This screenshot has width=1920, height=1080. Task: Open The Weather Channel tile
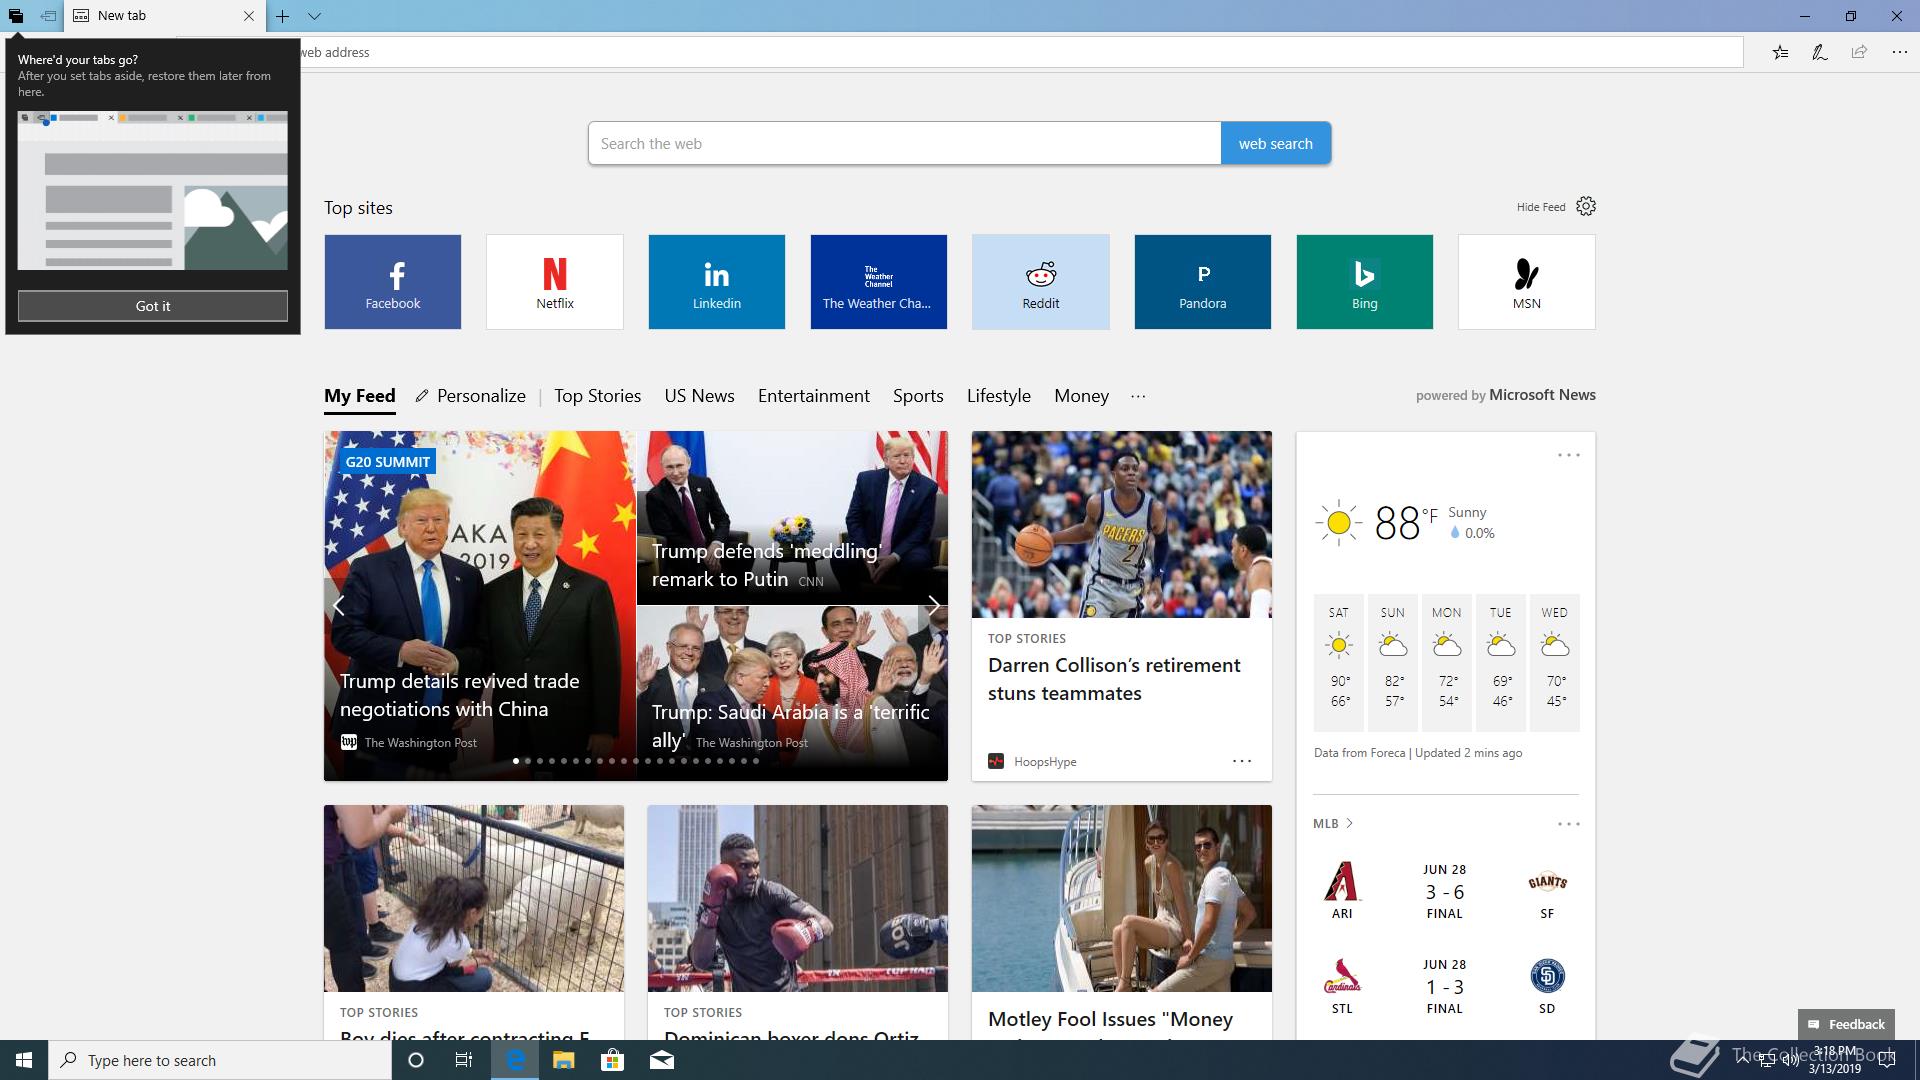(x=879, y=282)
